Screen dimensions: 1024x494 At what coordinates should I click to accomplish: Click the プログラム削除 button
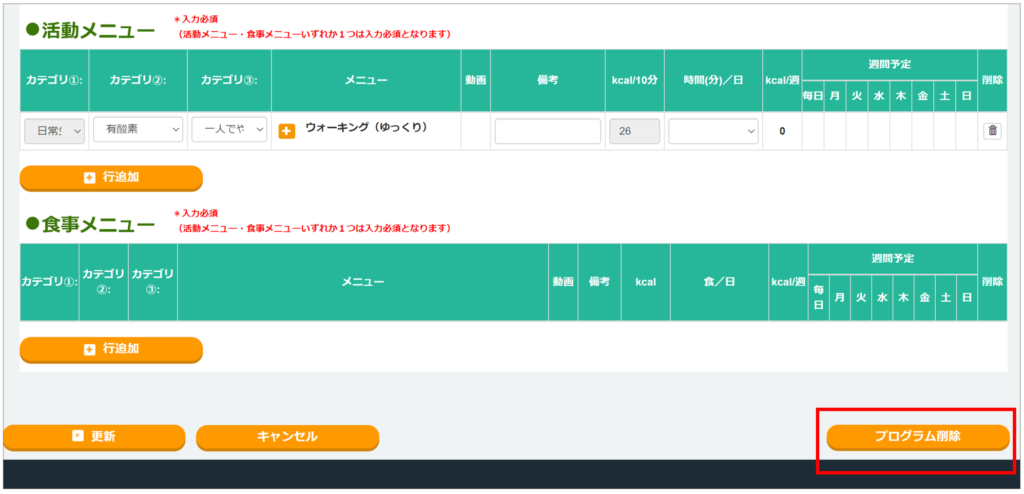[917, 437]
